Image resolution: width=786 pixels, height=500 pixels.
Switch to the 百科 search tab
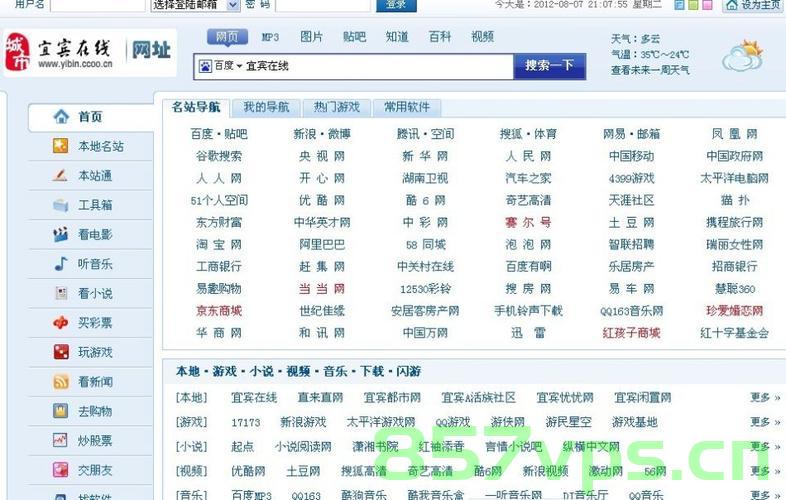coord(440,37)
